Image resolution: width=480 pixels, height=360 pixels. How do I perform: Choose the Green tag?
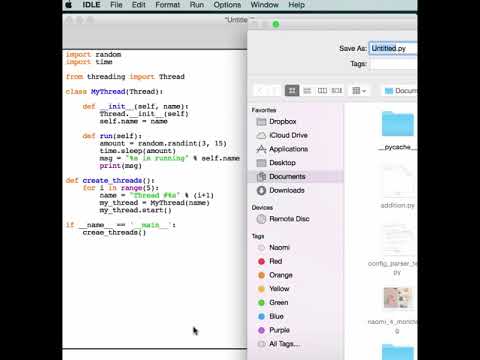click(279, 303)
